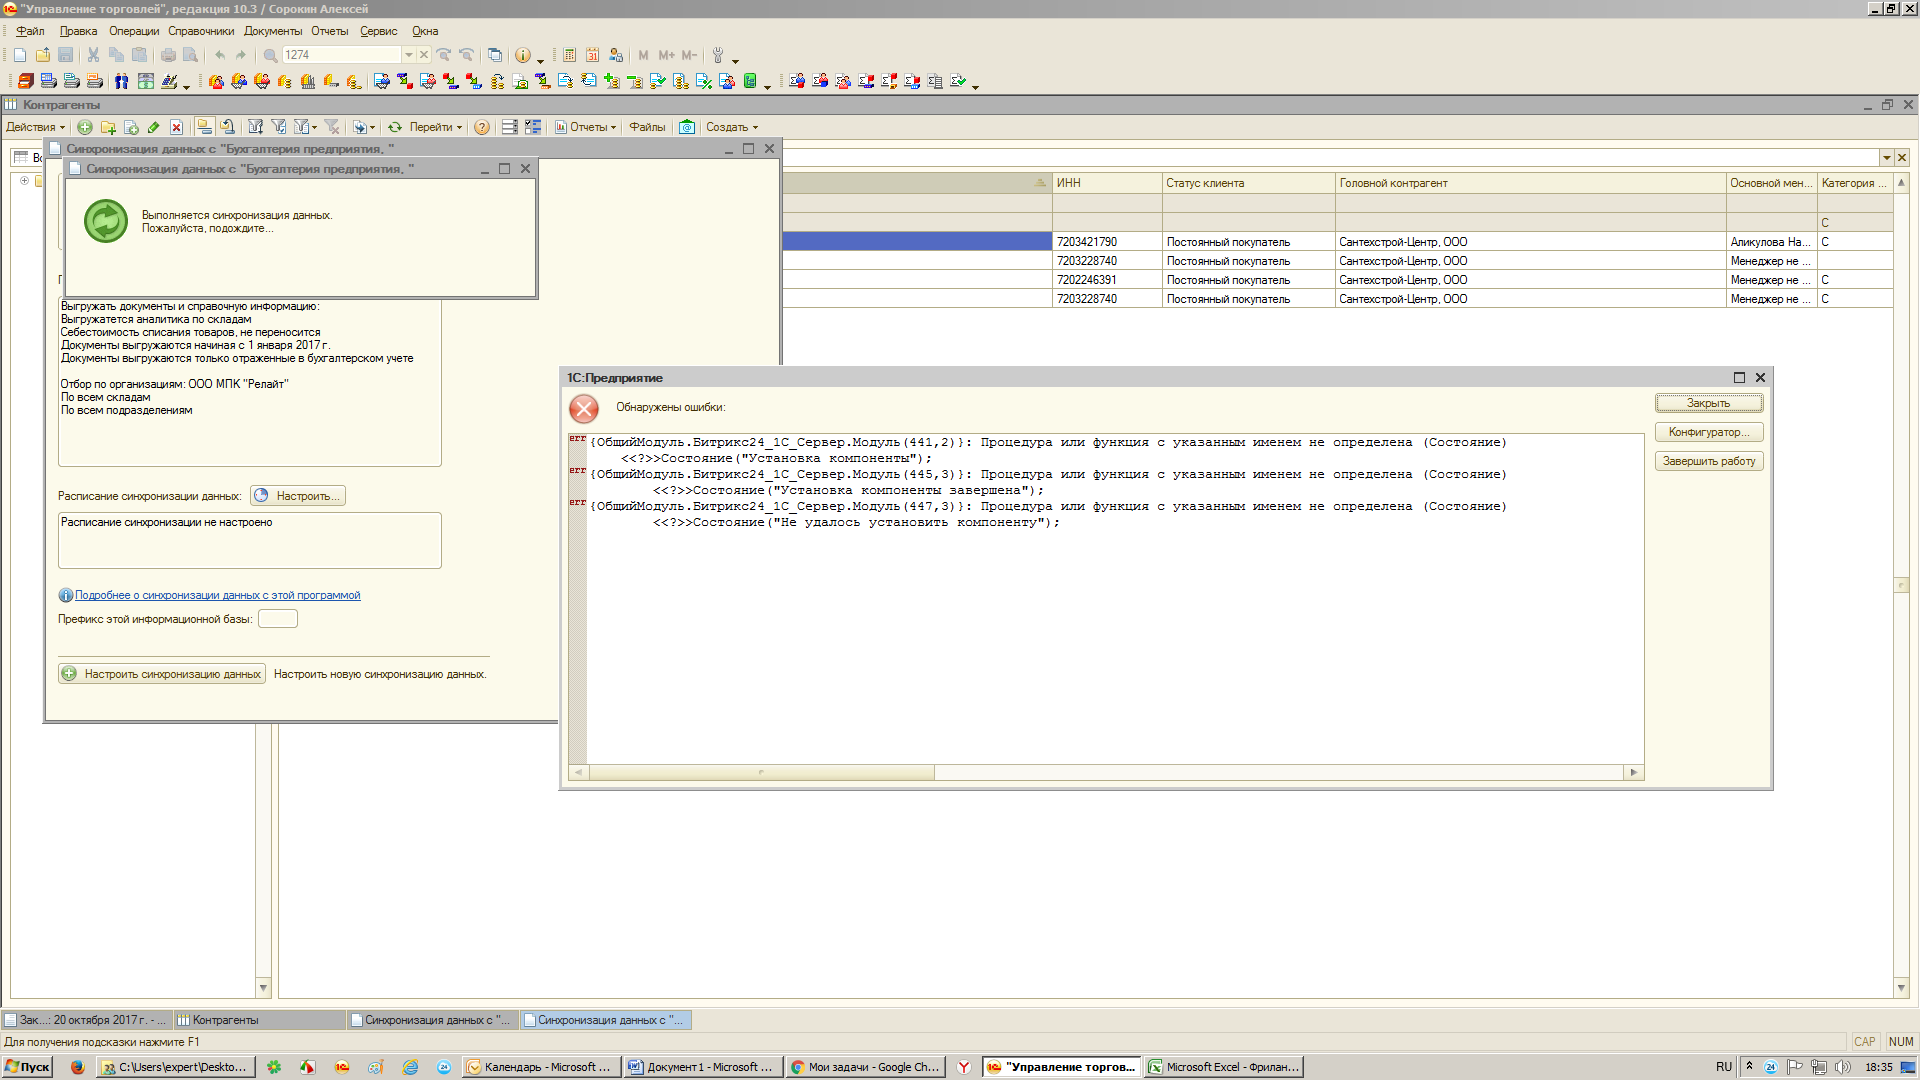Open the Сервис menu
The image size is (1920, 1080).
tap(378, 31)
